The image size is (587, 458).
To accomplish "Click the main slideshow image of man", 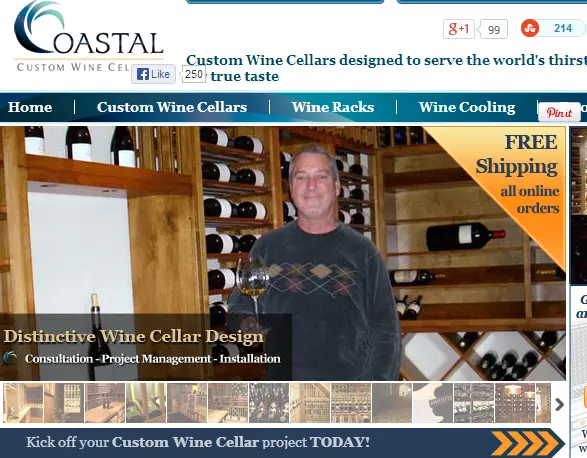I will coord(283,254).
